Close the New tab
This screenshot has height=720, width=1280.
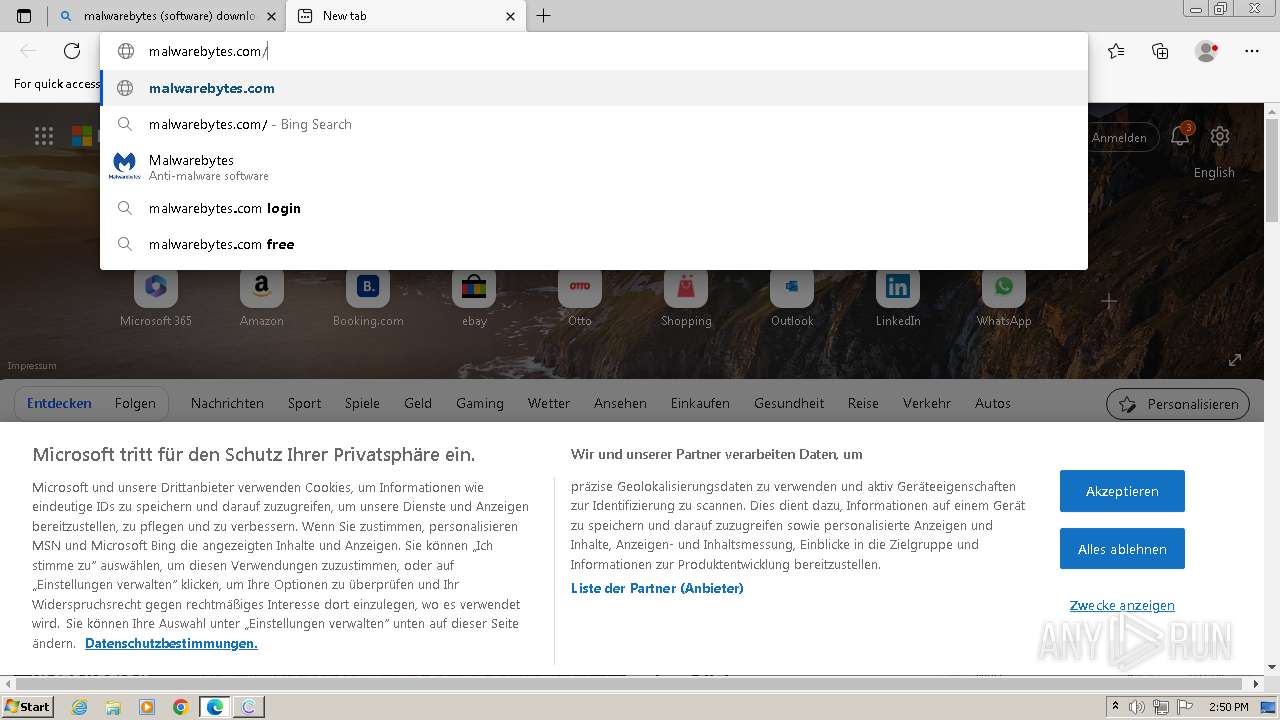click(x=511, y=16)
